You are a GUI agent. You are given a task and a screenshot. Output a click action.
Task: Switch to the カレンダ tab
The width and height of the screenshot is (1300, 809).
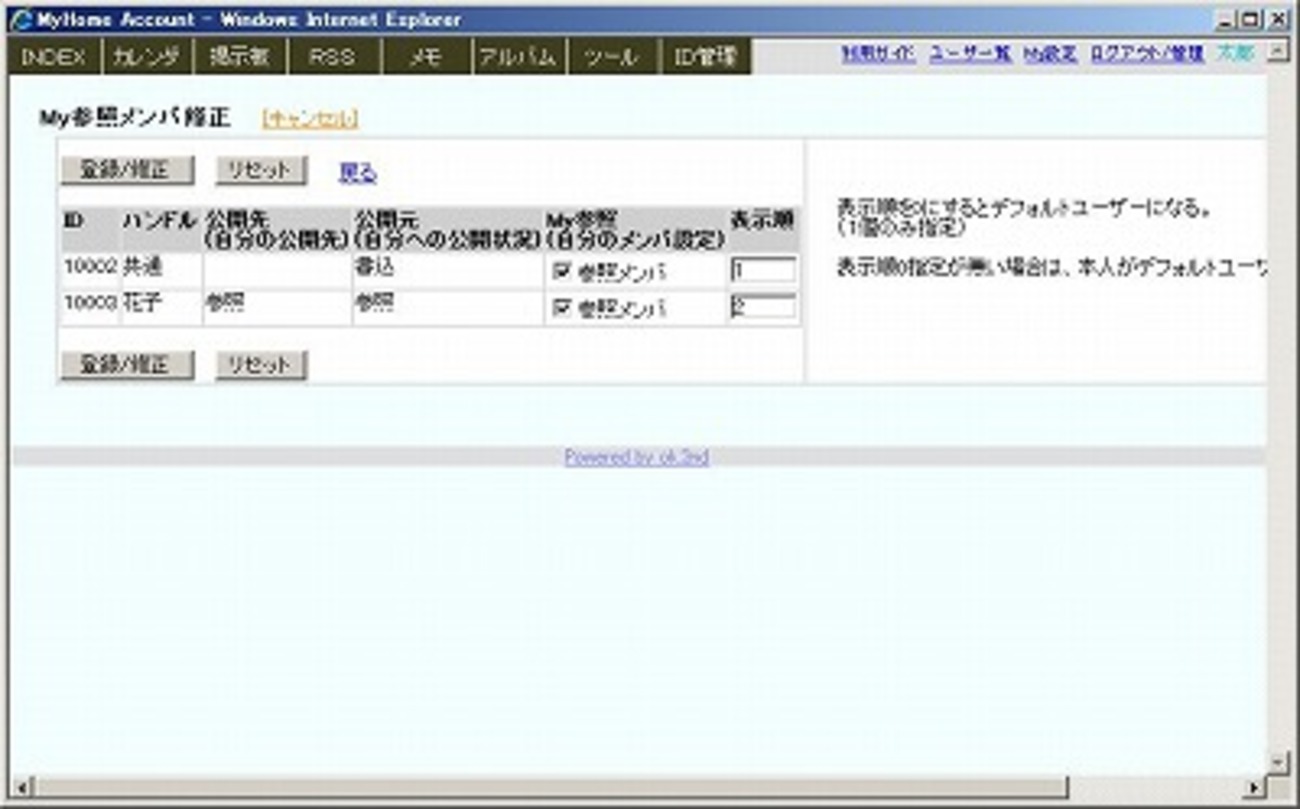tap(146, 57)
